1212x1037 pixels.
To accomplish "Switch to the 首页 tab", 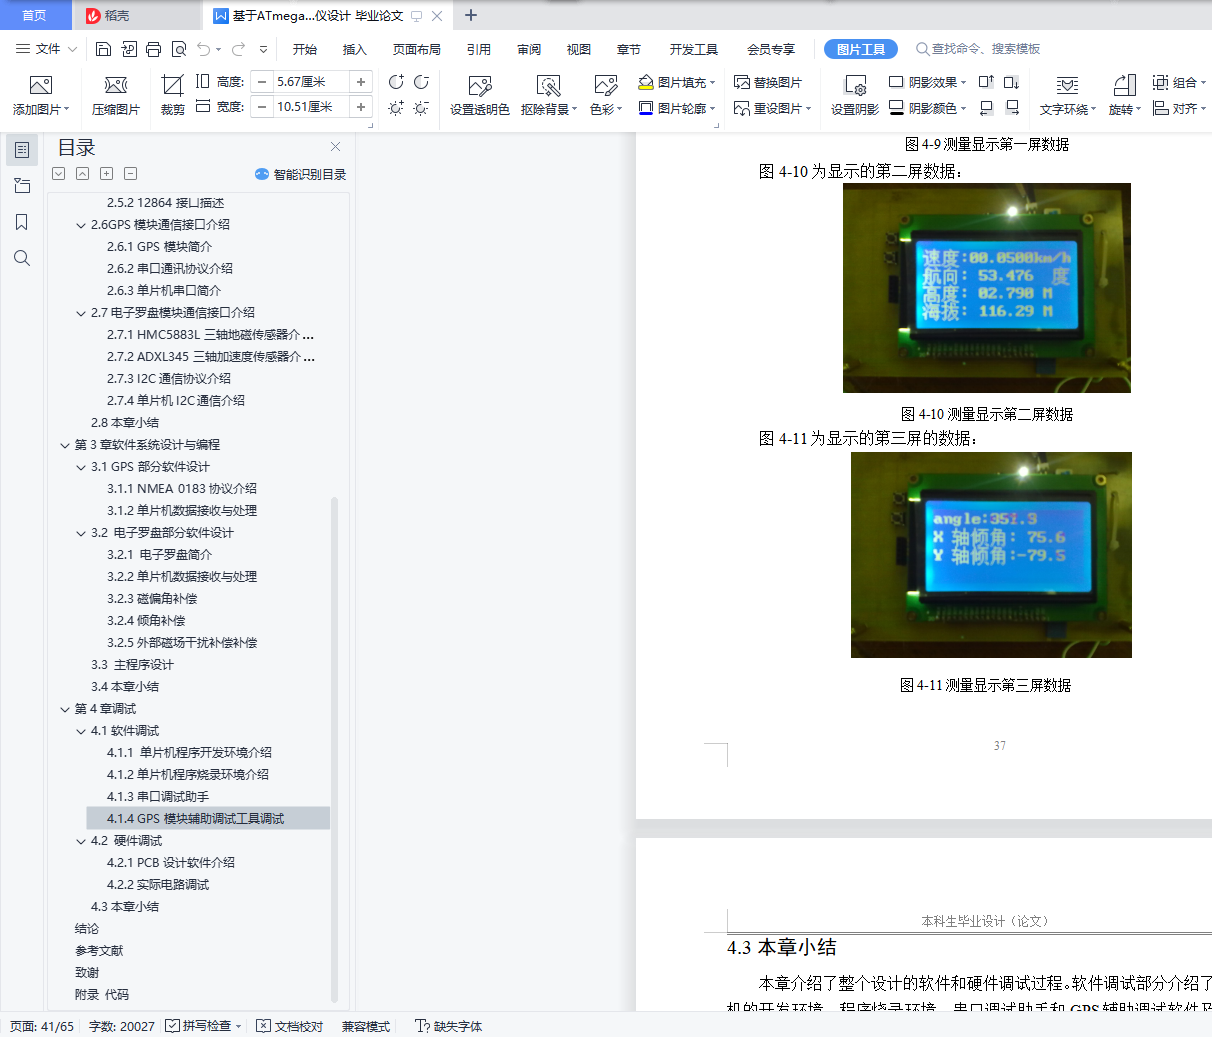I will coord(35,15).
